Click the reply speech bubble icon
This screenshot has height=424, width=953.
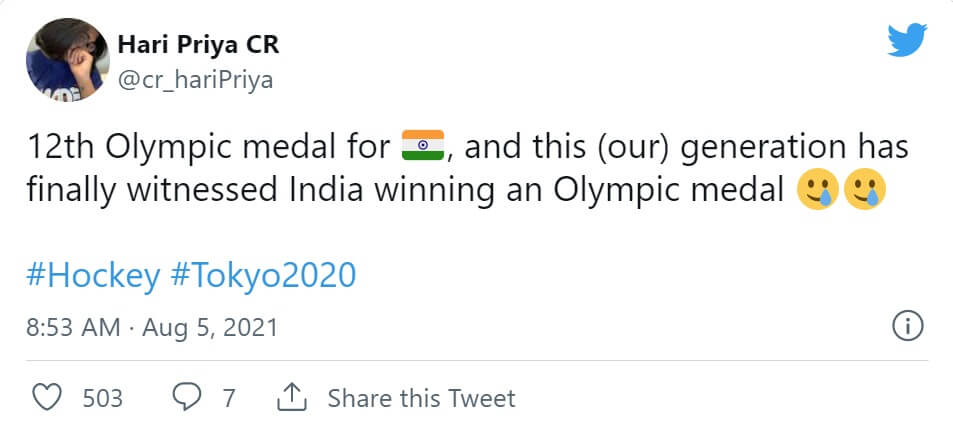pos(186,398)
